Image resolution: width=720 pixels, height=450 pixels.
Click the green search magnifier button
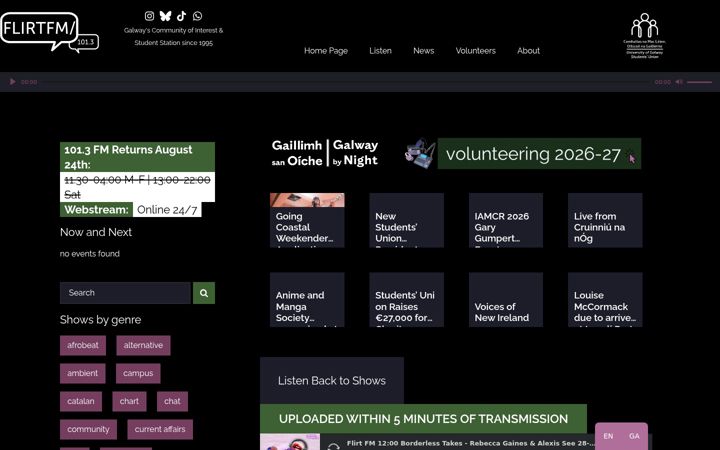(204, 293)
